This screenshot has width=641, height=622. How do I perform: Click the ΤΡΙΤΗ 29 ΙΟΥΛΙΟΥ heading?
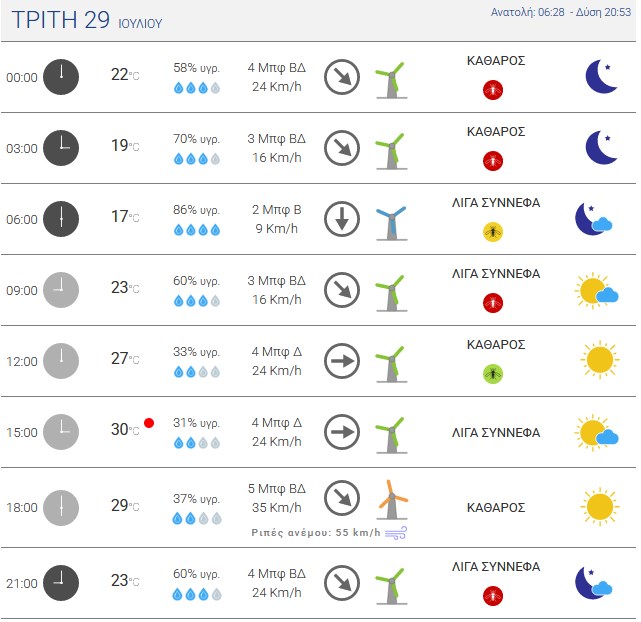pos(87,20)
